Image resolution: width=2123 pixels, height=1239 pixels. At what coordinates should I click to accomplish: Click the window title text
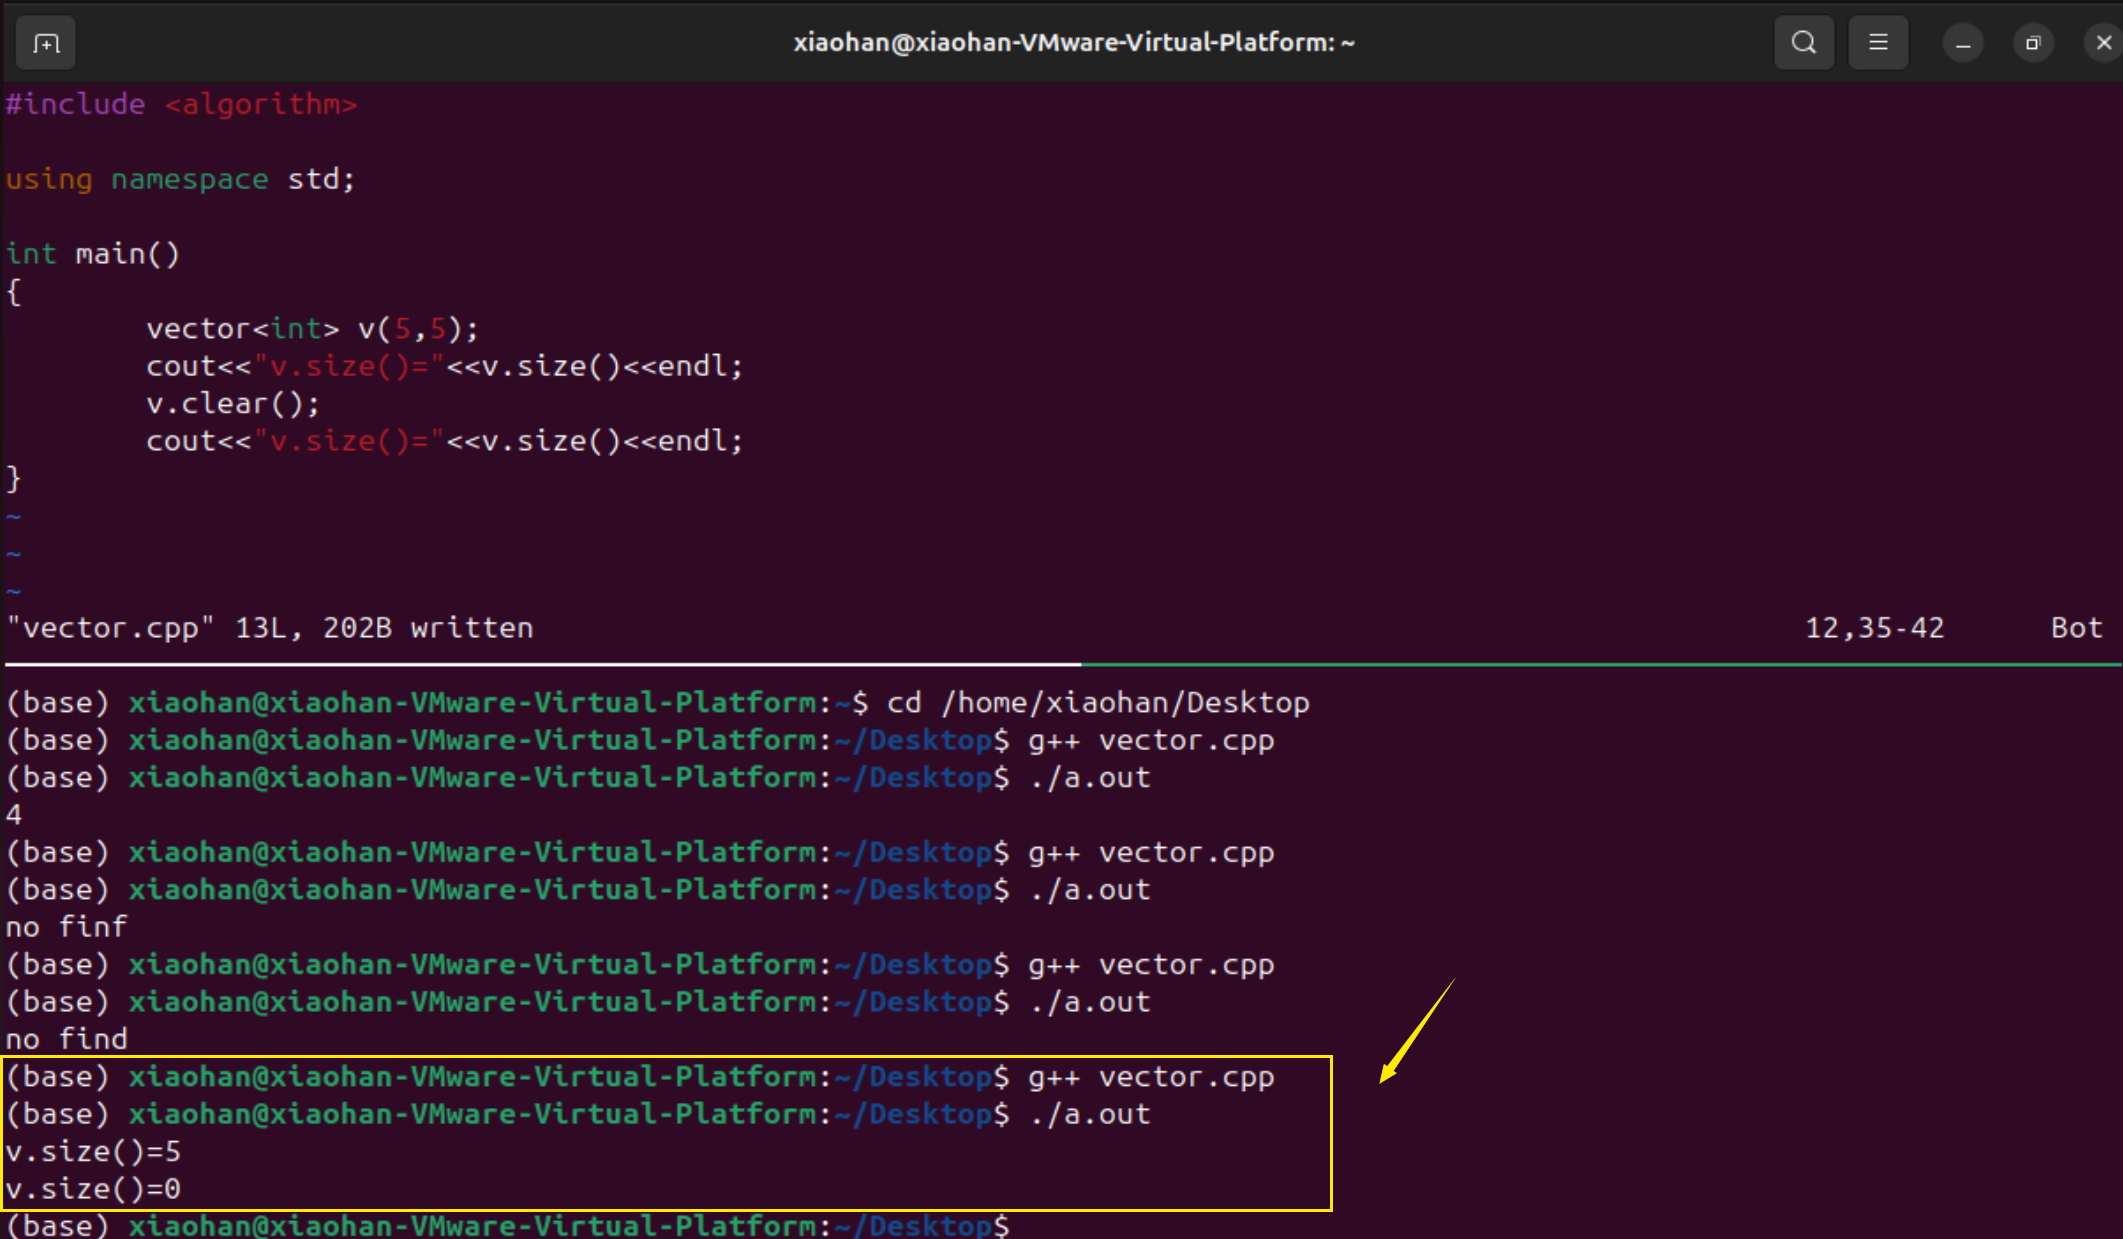click(1073, 43)
